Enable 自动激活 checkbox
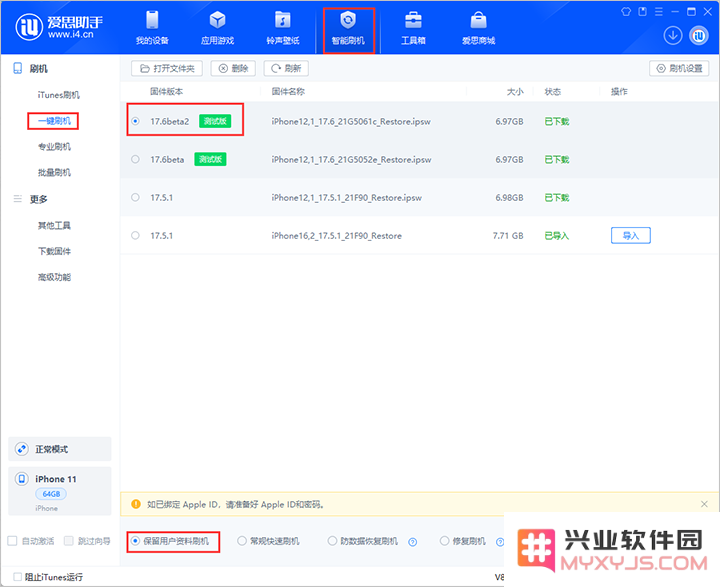The height and width of the screenshot is (587, 720). (x=12, y=541)
